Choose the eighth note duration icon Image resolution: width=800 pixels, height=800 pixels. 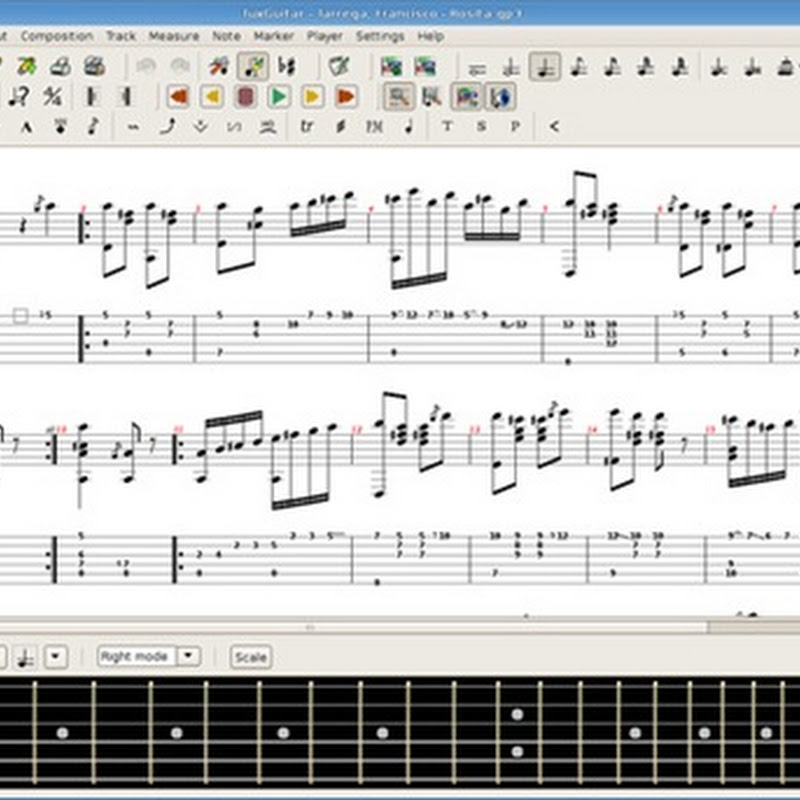[x=578, y=67]
